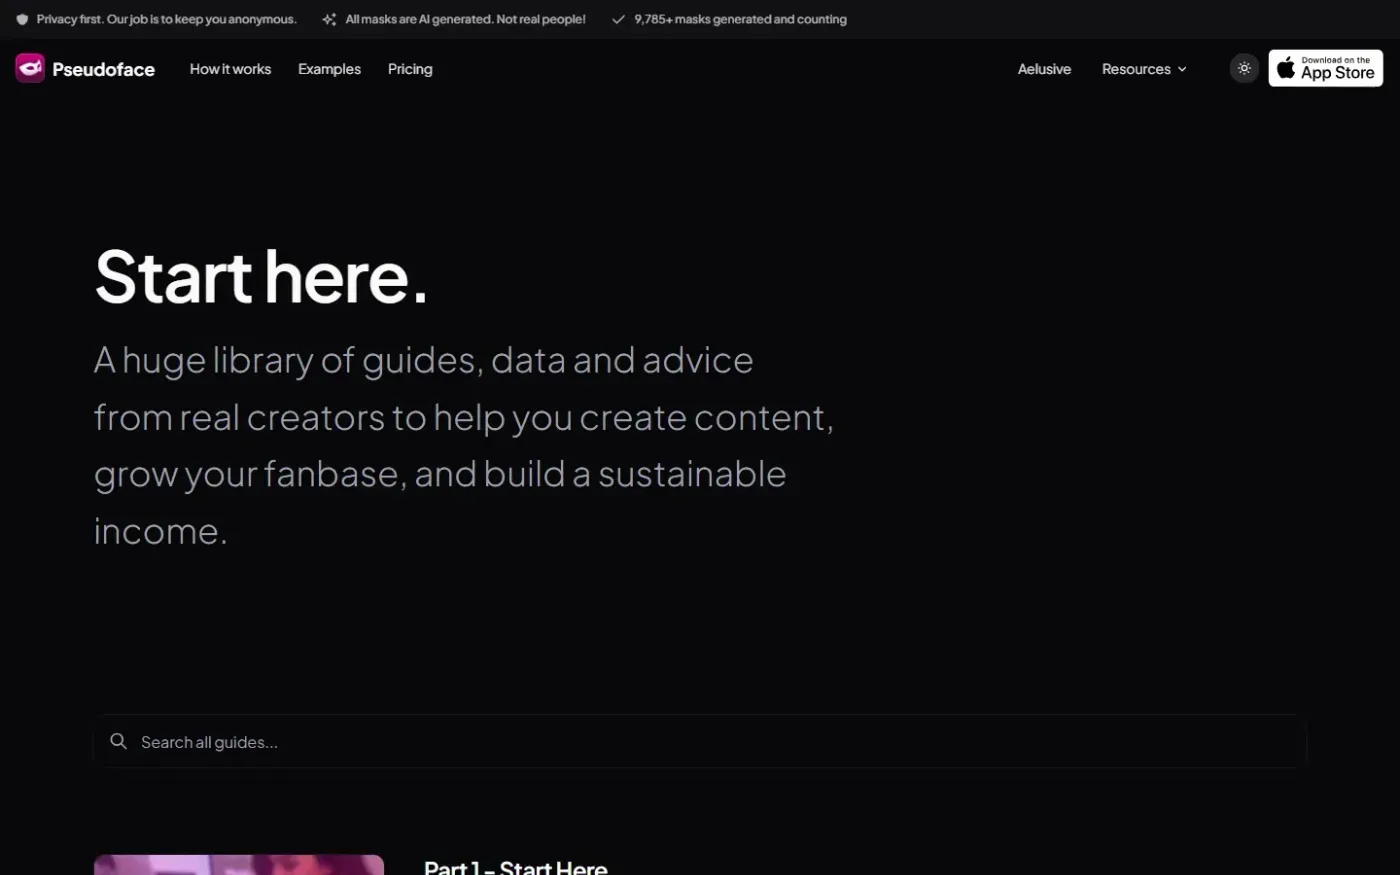This screenshot has height=875, width=1400.
Task: Click the sparkle icon beside AI masks notice
Action: click(329, 19)
